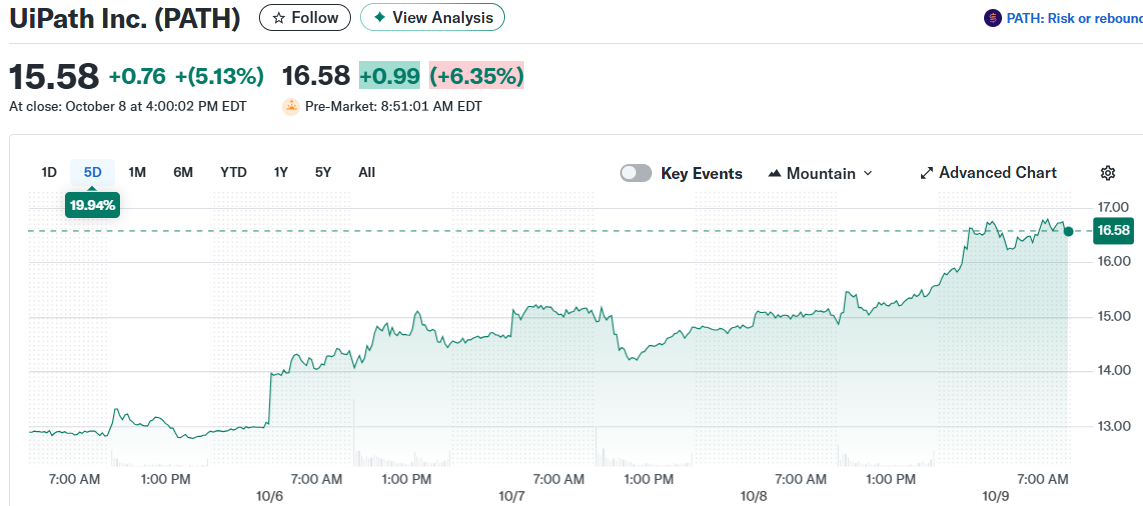Click the 16.58 current price label

coord(1113,231)
